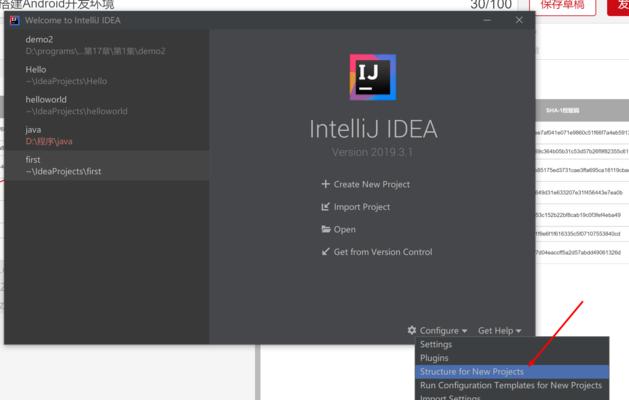The image size is (629, 400).
Task: Choose Import Project
Action: pos(361,207)
